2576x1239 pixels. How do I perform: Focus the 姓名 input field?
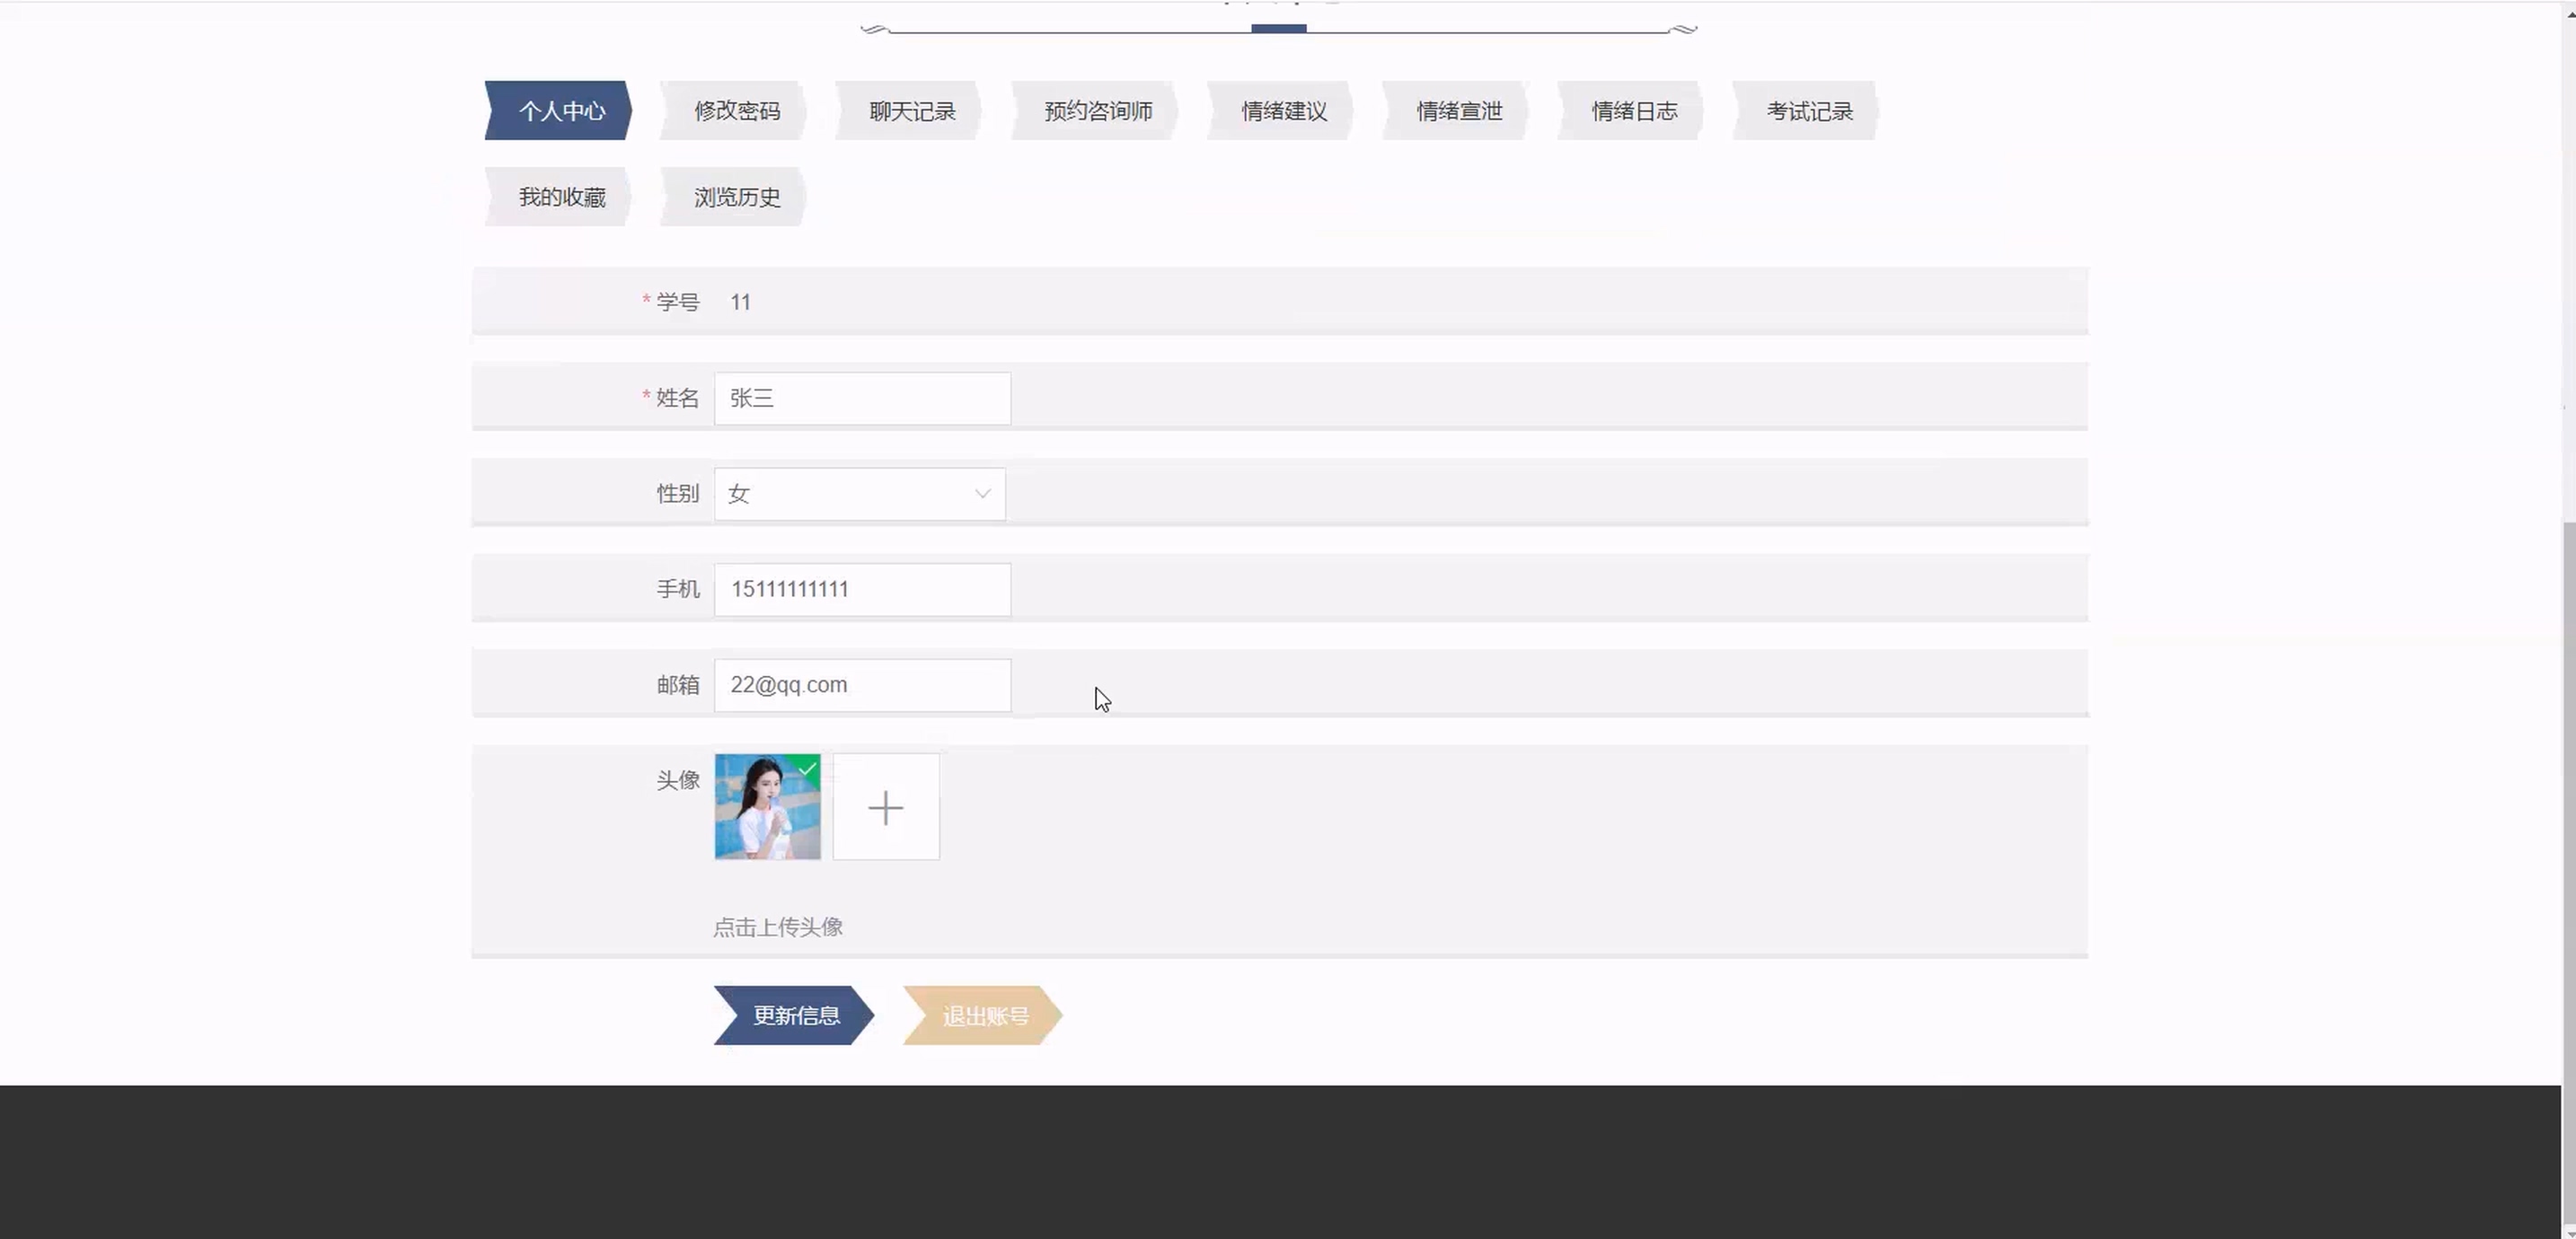861,399
